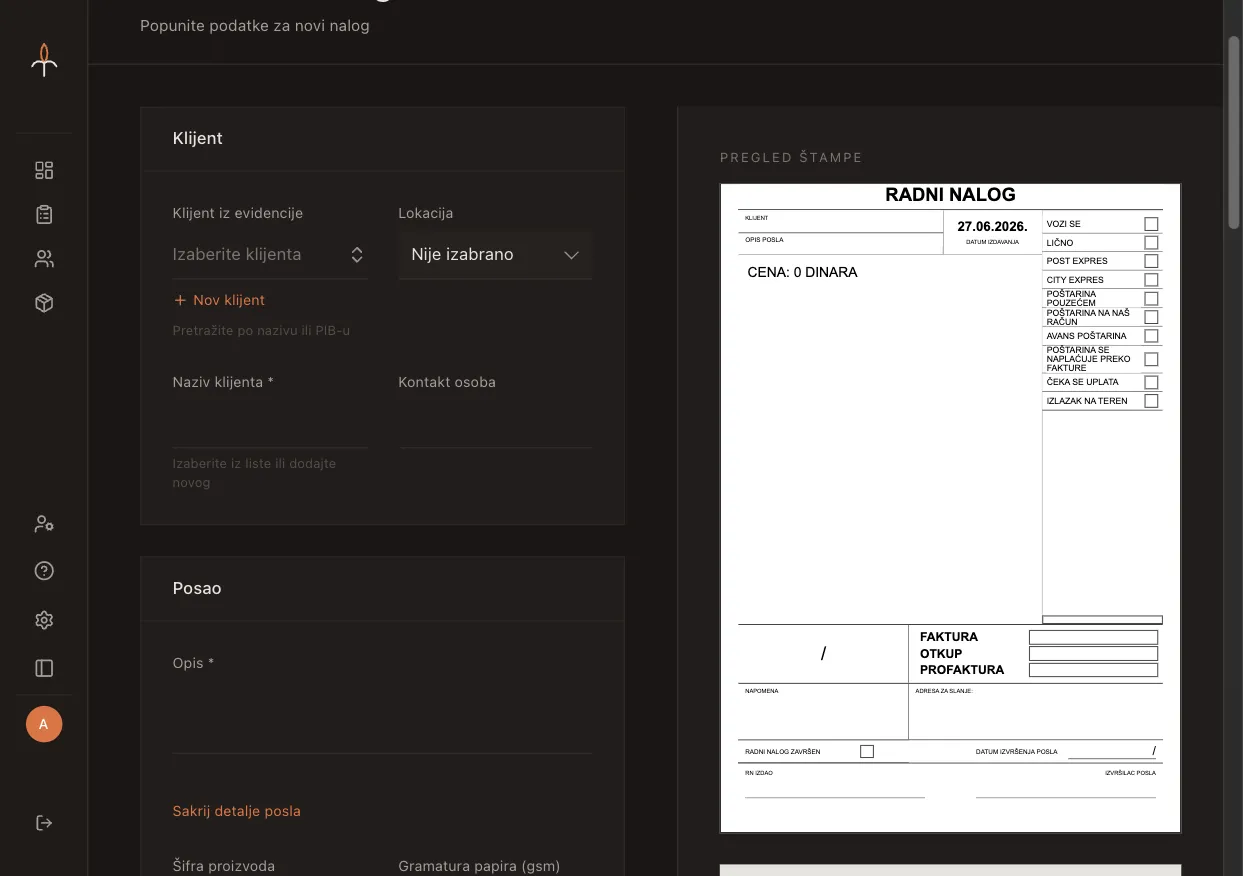Open the products box icon in sidebar
Screen dimensions: 1243x876
tap(44, 303)
